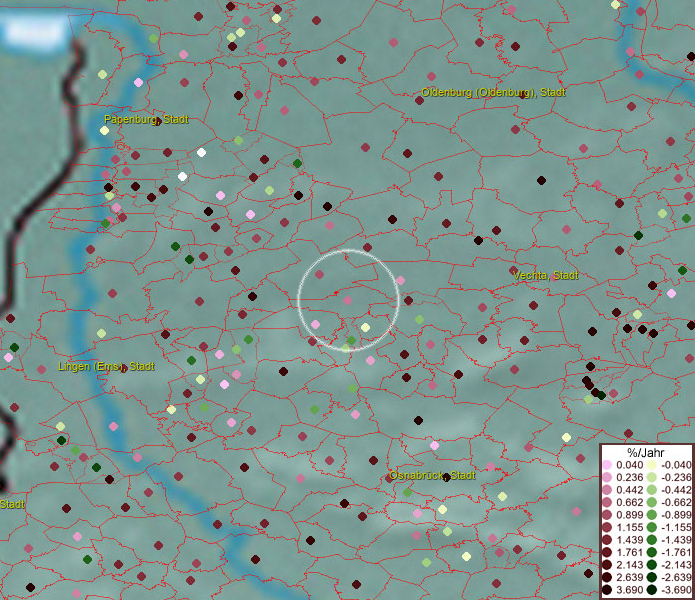Image resolution: width=695 pixels, height=600 pixels.
Task: Select the 1.761 legend color dot
Action: [x=607, y=553]
